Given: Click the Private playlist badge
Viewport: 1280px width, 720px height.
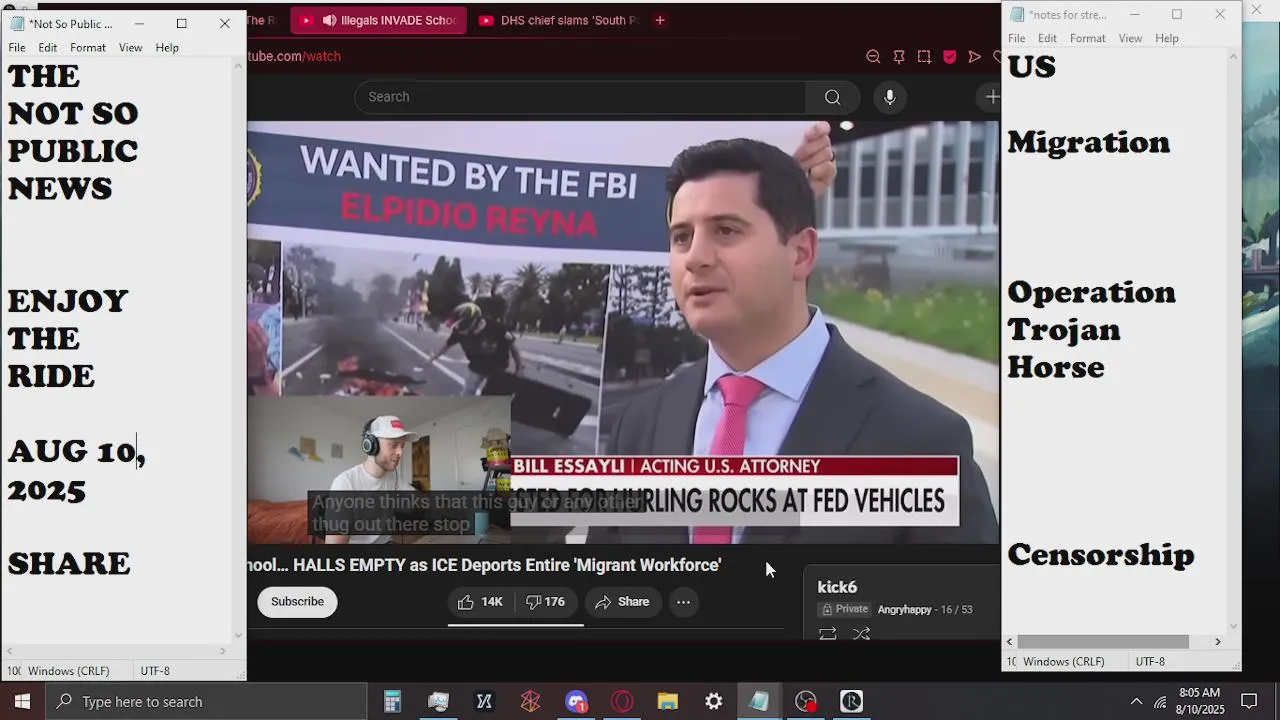Looking at the screenshot, I should 845,609.
